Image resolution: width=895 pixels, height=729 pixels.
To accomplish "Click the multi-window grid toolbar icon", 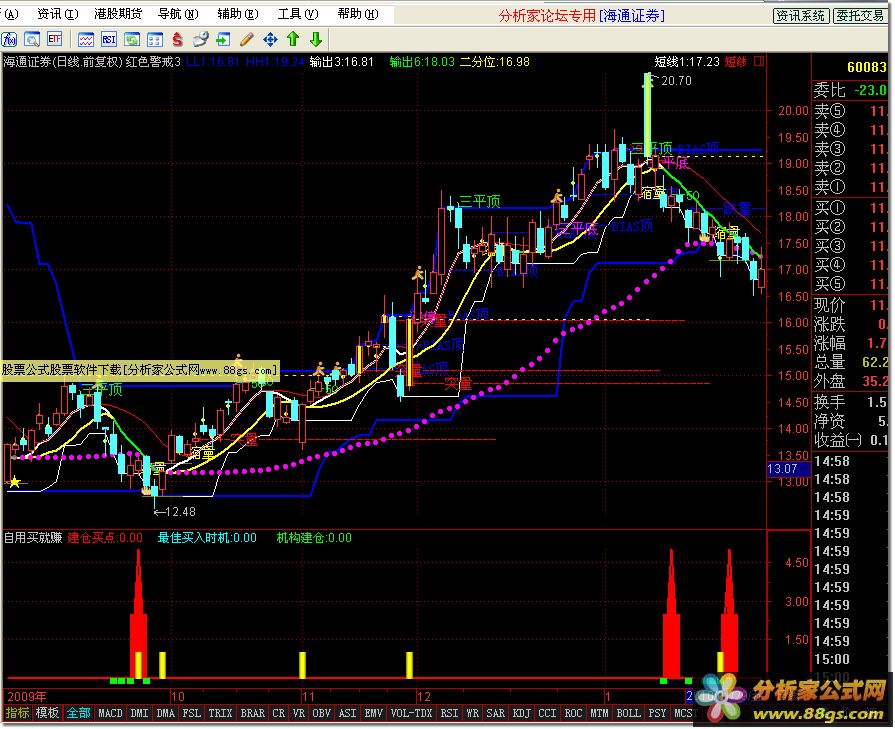I will (155, 39).
